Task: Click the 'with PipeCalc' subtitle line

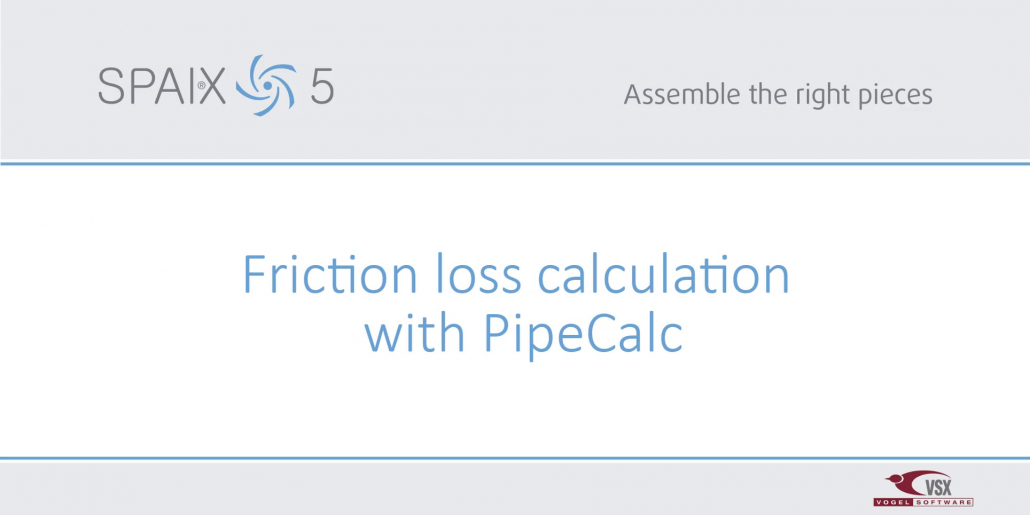Action: pyautogui.click(x=524, y=335)
